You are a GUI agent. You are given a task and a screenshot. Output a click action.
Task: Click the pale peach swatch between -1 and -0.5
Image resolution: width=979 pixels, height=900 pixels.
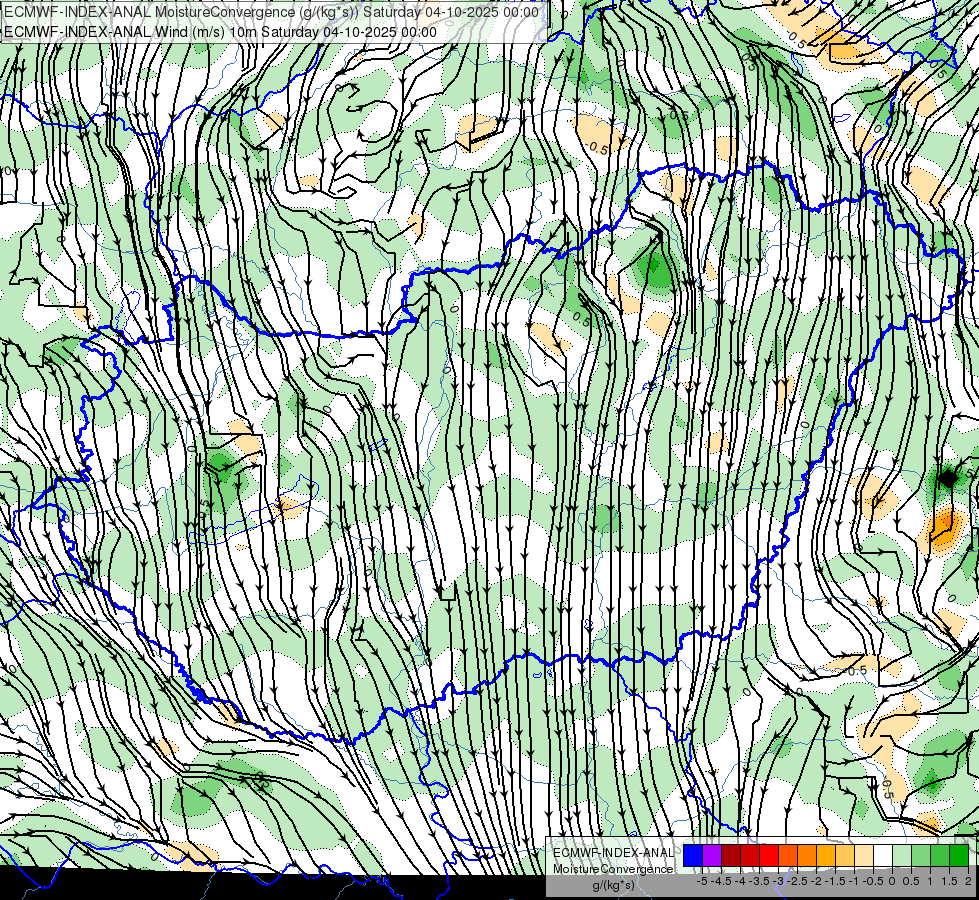[864, 856]
